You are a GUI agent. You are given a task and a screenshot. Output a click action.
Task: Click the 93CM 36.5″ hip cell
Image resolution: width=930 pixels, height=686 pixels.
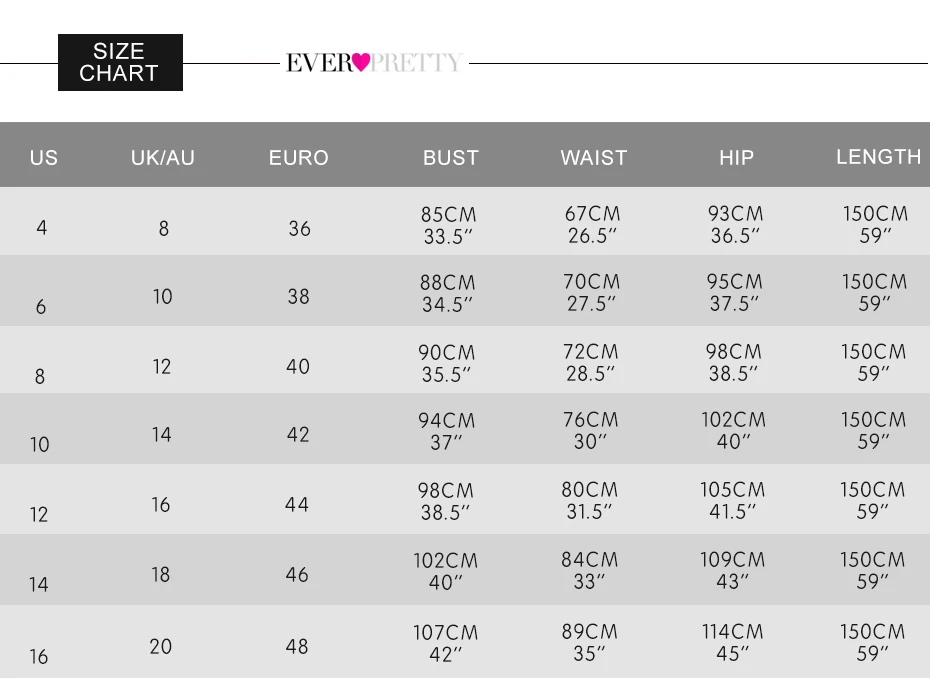(735, 225)
